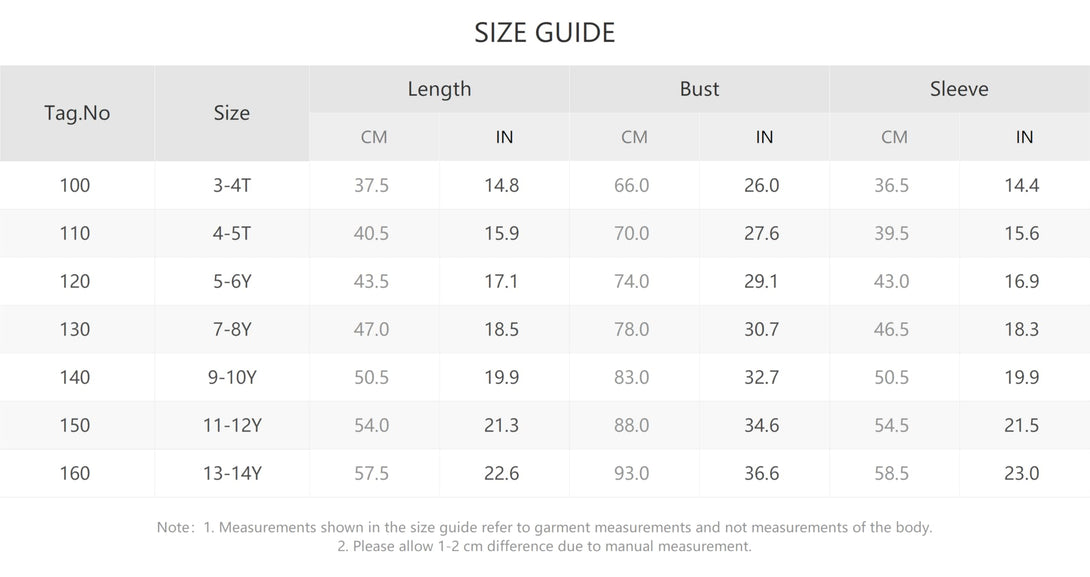The width and height of the screenshot is (1090, 577).
Task: Click the 37.5 length value
Action: 371,185
